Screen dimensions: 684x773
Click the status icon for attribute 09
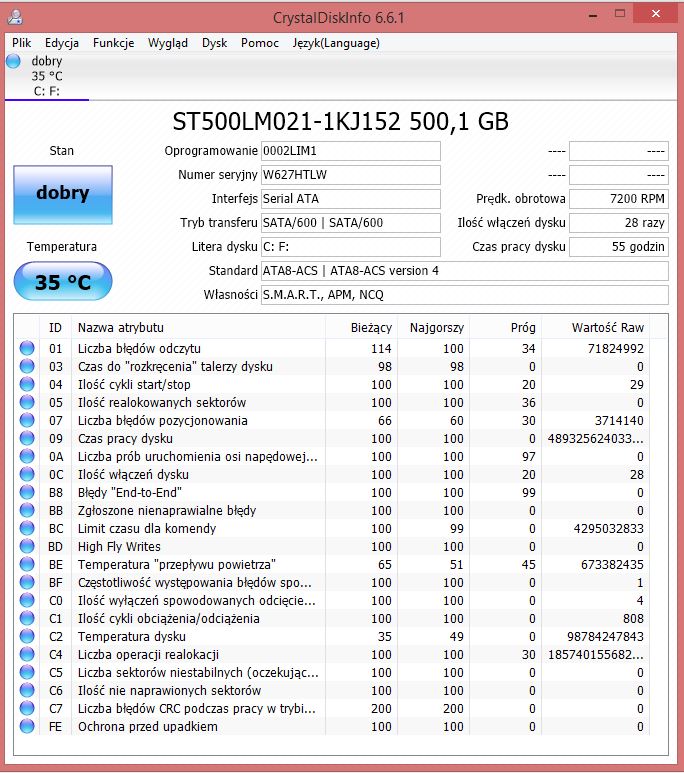click(x=27, y=438)
